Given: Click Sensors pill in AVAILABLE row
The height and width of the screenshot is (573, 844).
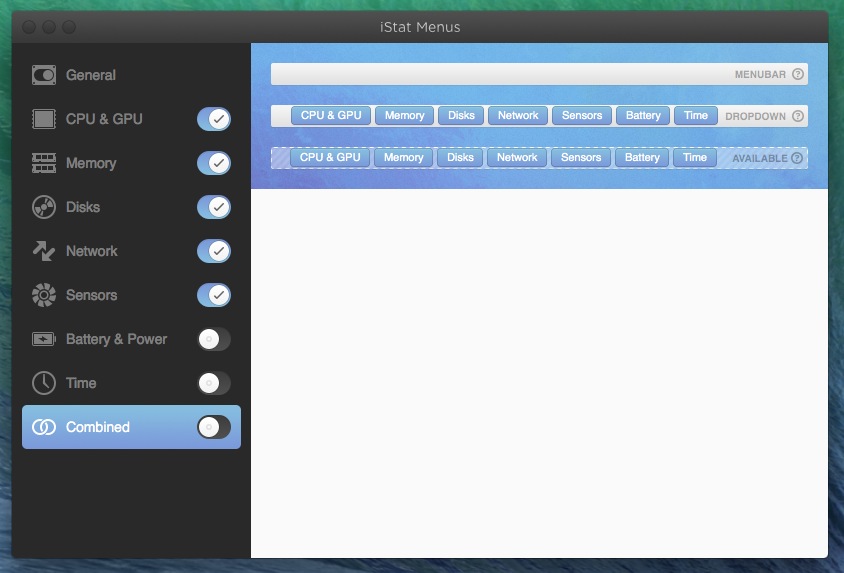Looking at the screenshot, I should (581, 158).
